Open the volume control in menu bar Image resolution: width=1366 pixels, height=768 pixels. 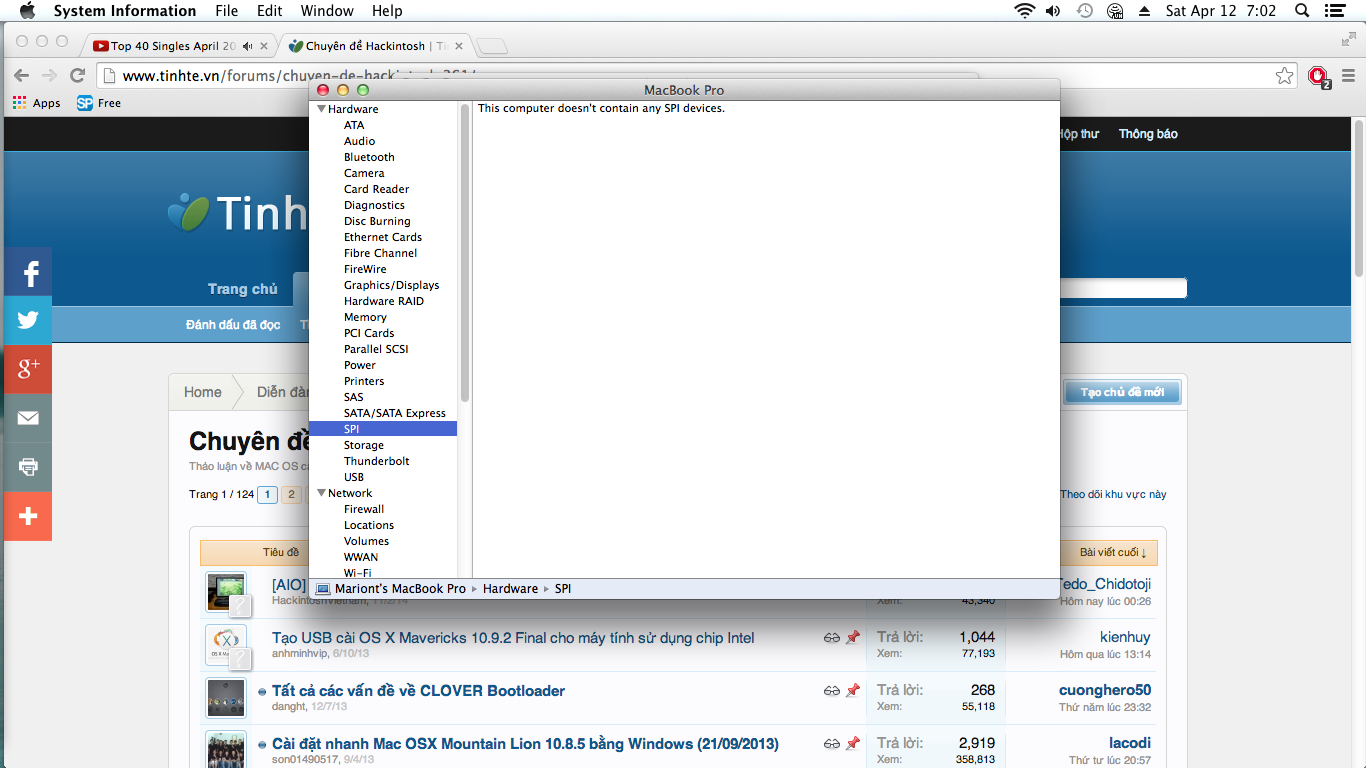tap(1053, 11)
